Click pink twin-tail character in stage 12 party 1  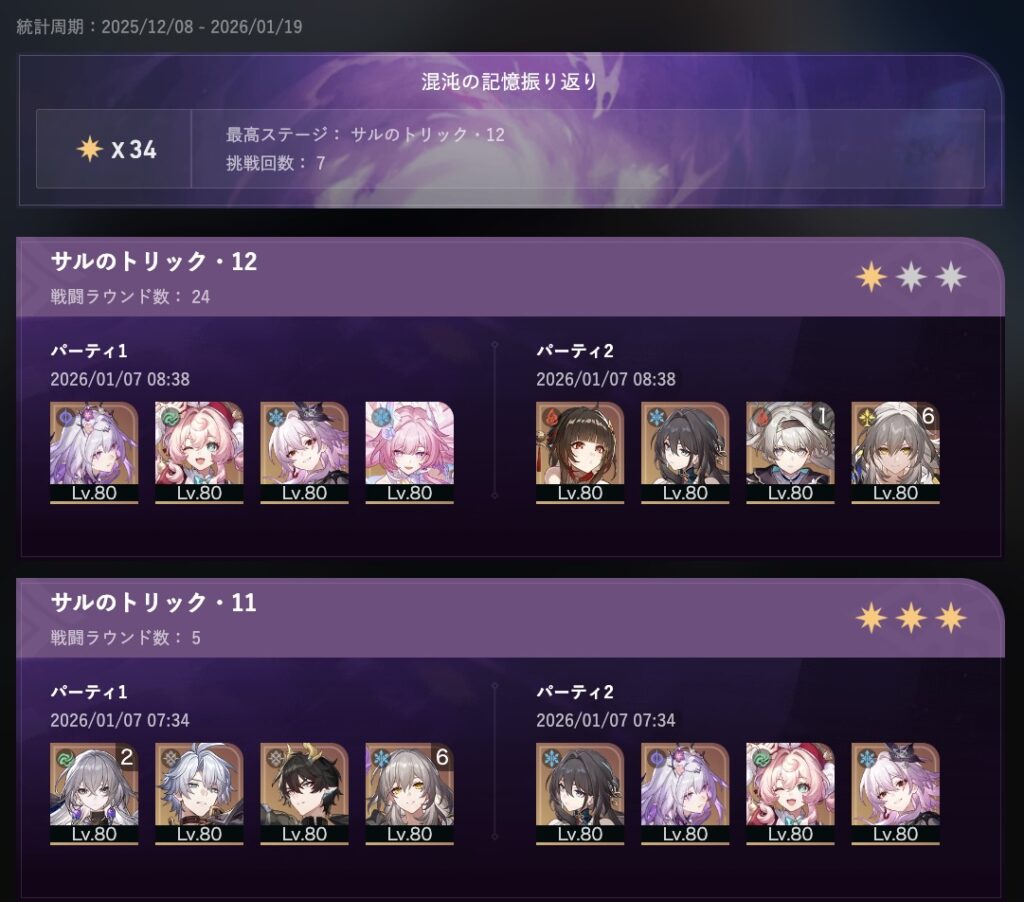pos(409,453)
